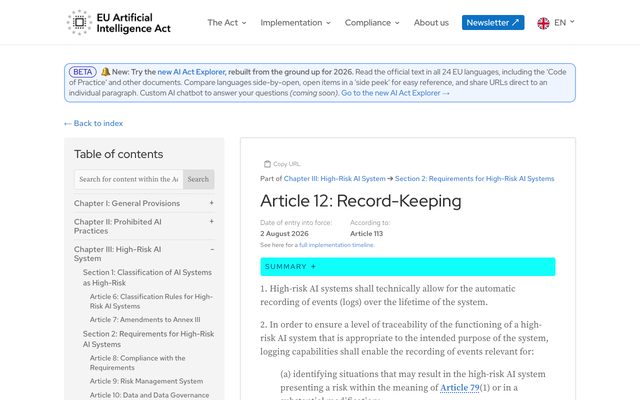
Task: Focus the table of contents search field
Action: [129, 179]
